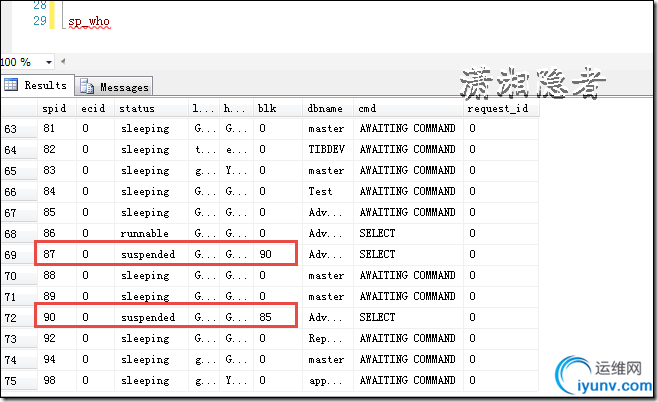
Task: Click AWAITING COMMAND in spid 81 row
Action: [408, 128]
